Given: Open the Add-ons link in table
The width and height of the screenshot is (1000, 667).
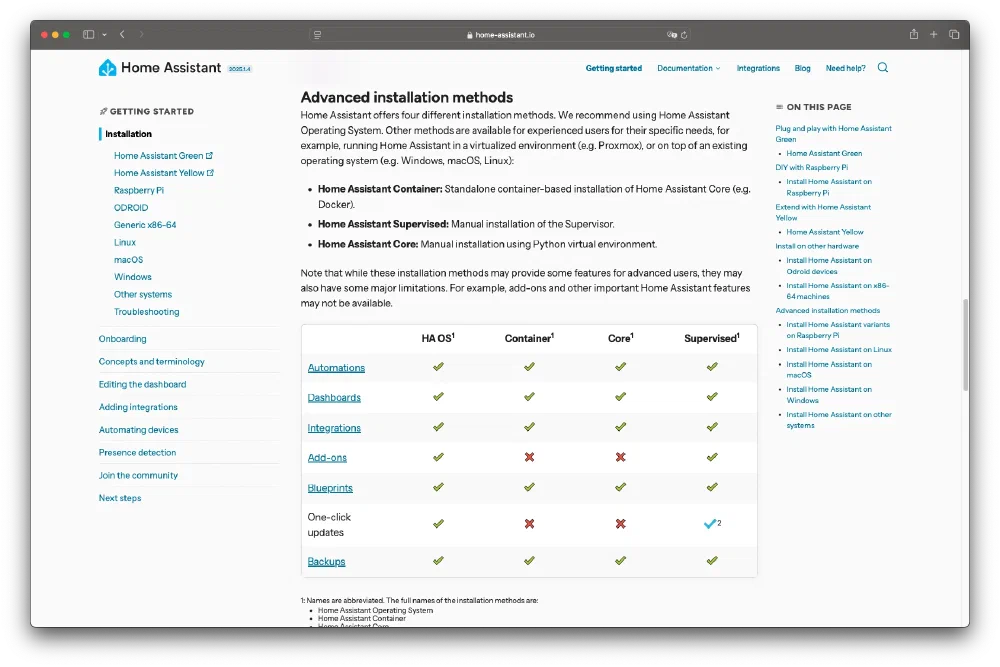Looking at the screenshot, I should pos(327,458).
